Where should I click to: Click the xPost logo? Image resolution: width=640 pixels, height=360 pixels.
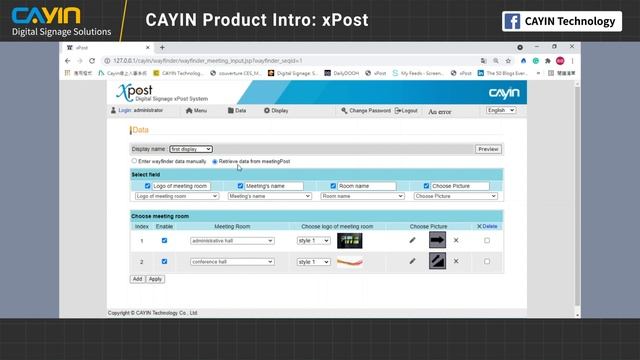(162, 93)
